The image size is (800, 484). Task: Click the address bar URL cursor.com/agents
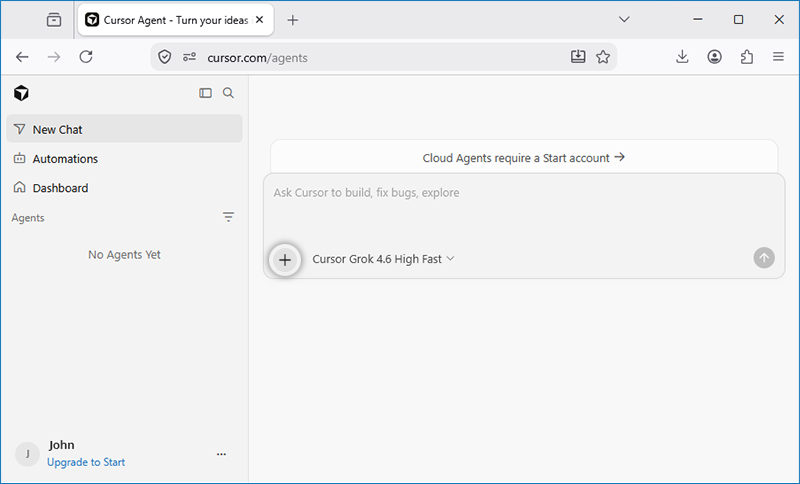click(257, 58)
